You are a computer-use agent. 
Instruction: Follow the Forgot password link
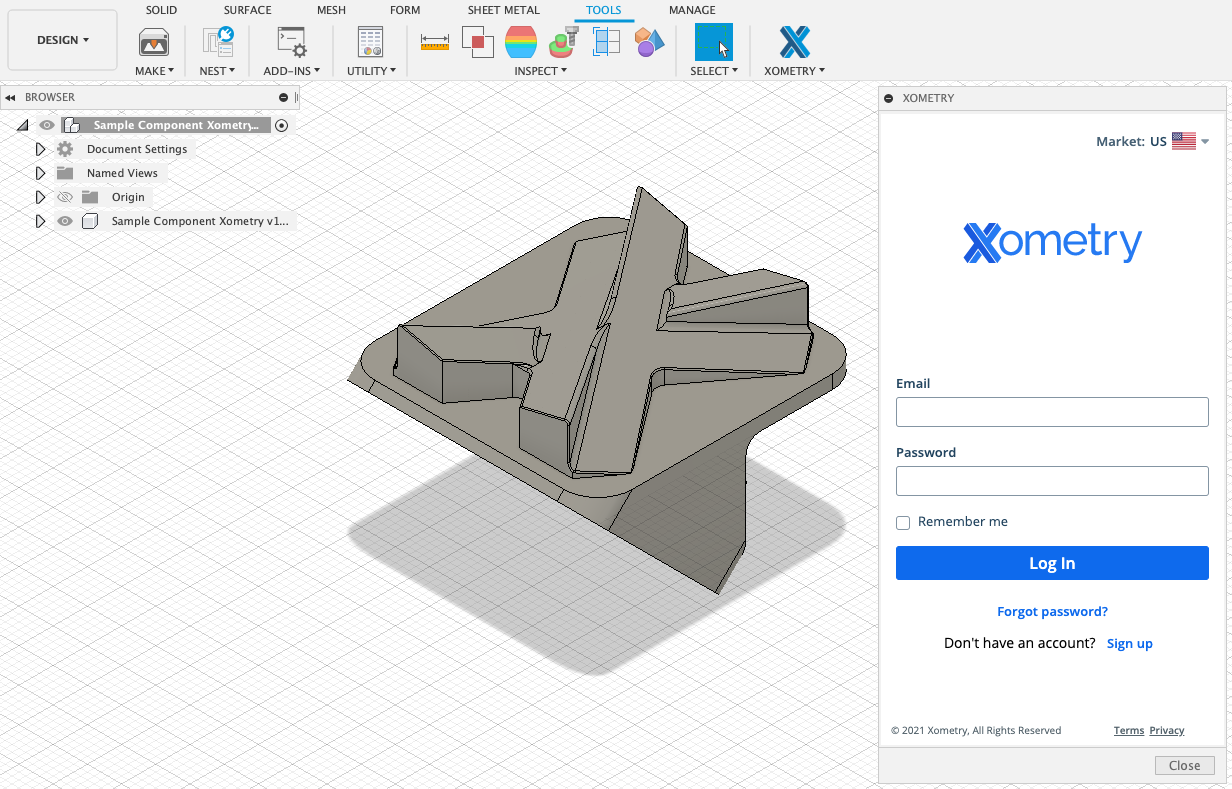coord(1052,612)
